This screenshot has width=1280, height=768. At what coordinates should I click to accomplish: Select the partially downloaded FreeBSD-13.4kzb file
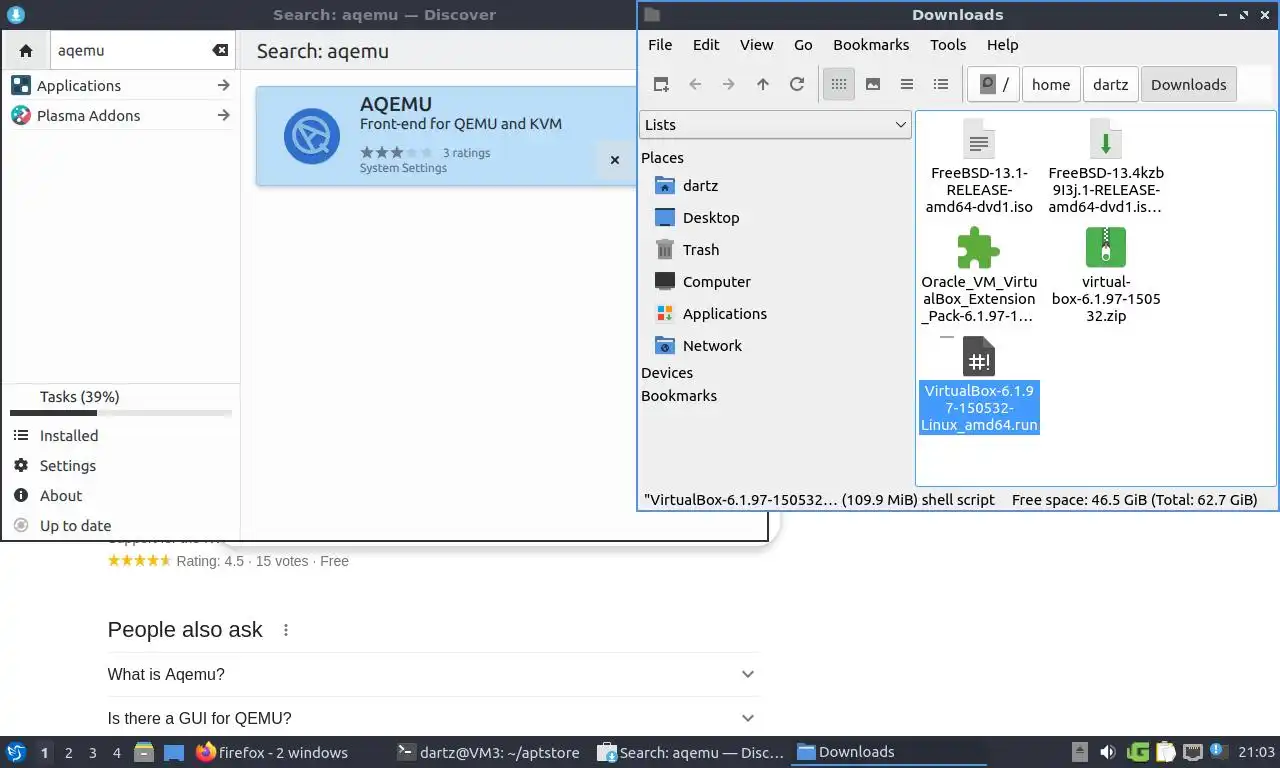(x=1106, y=167)
